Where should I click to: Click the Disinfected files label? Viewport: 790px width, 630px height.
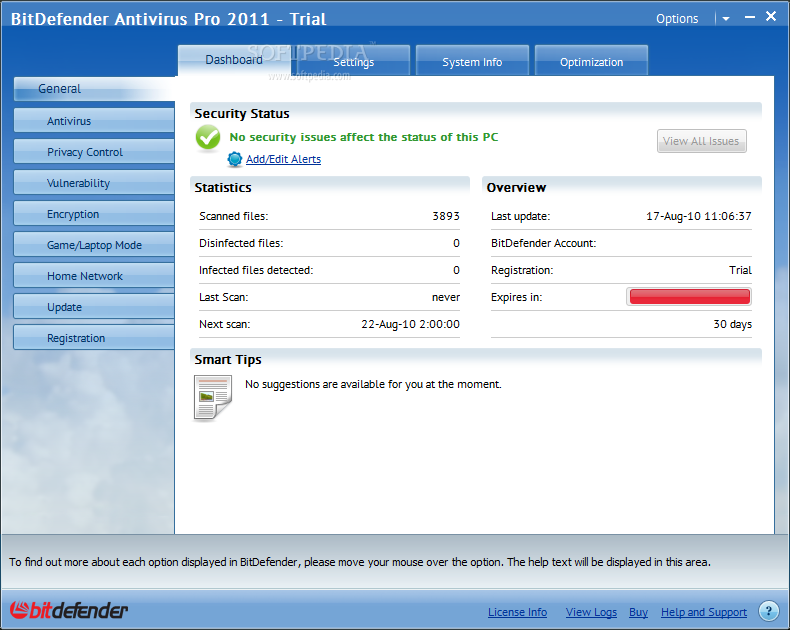click(241, 243)
